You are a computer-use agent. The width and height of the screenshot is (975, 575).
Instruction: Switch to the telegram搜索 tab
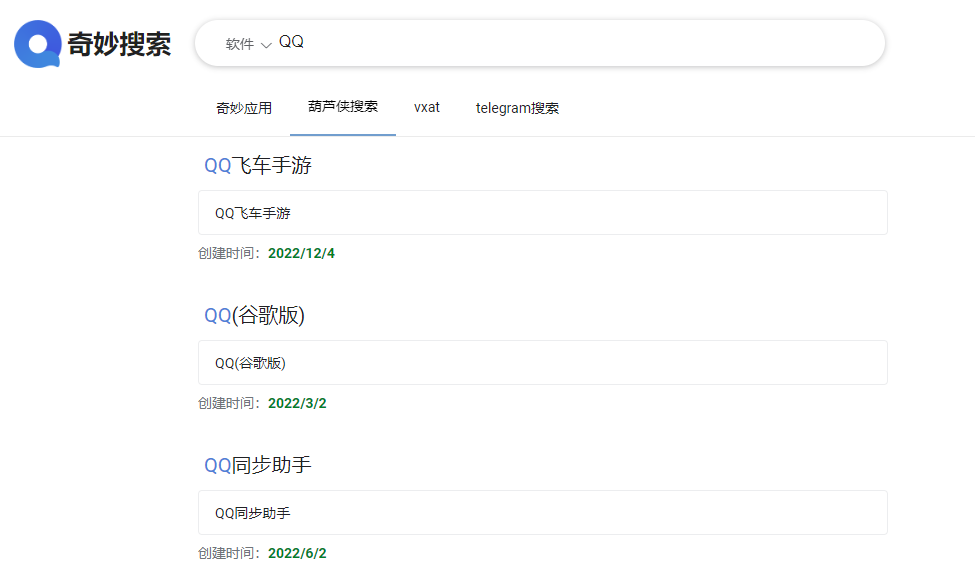pyautogui.click(x=517, y=108)
